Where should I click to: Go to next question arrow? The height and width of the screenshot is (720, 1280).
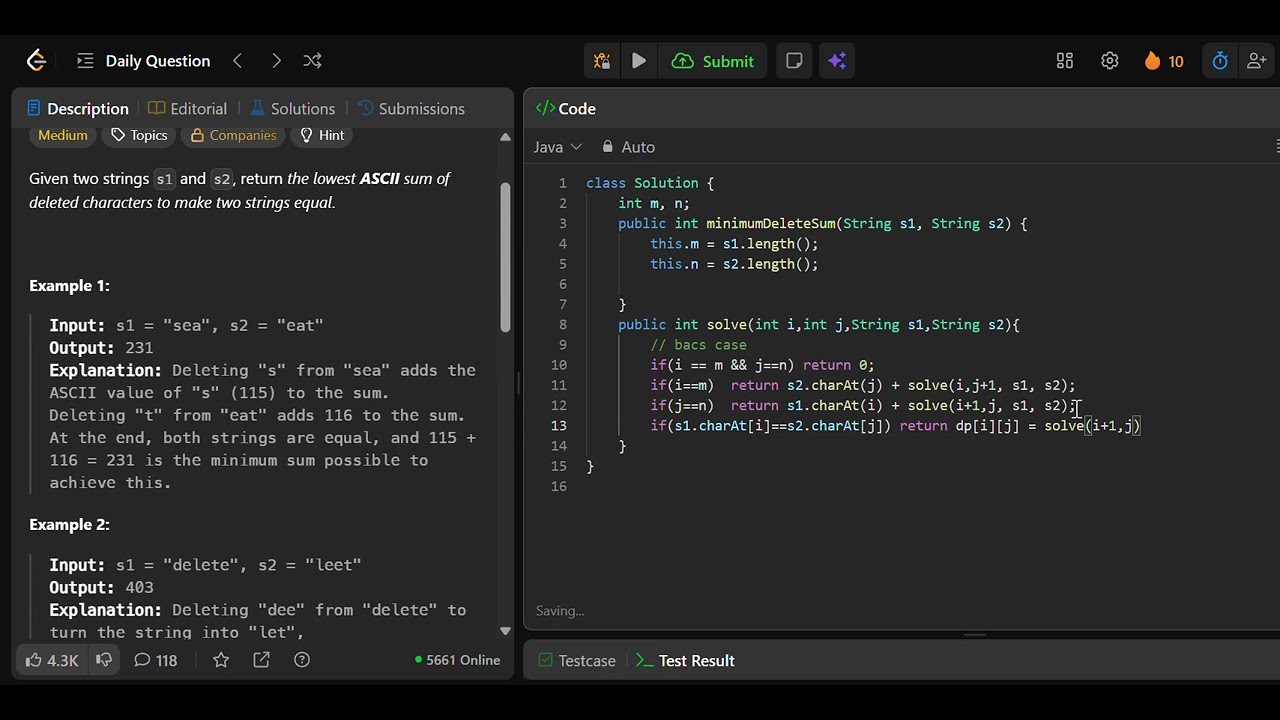pos(275,61)
